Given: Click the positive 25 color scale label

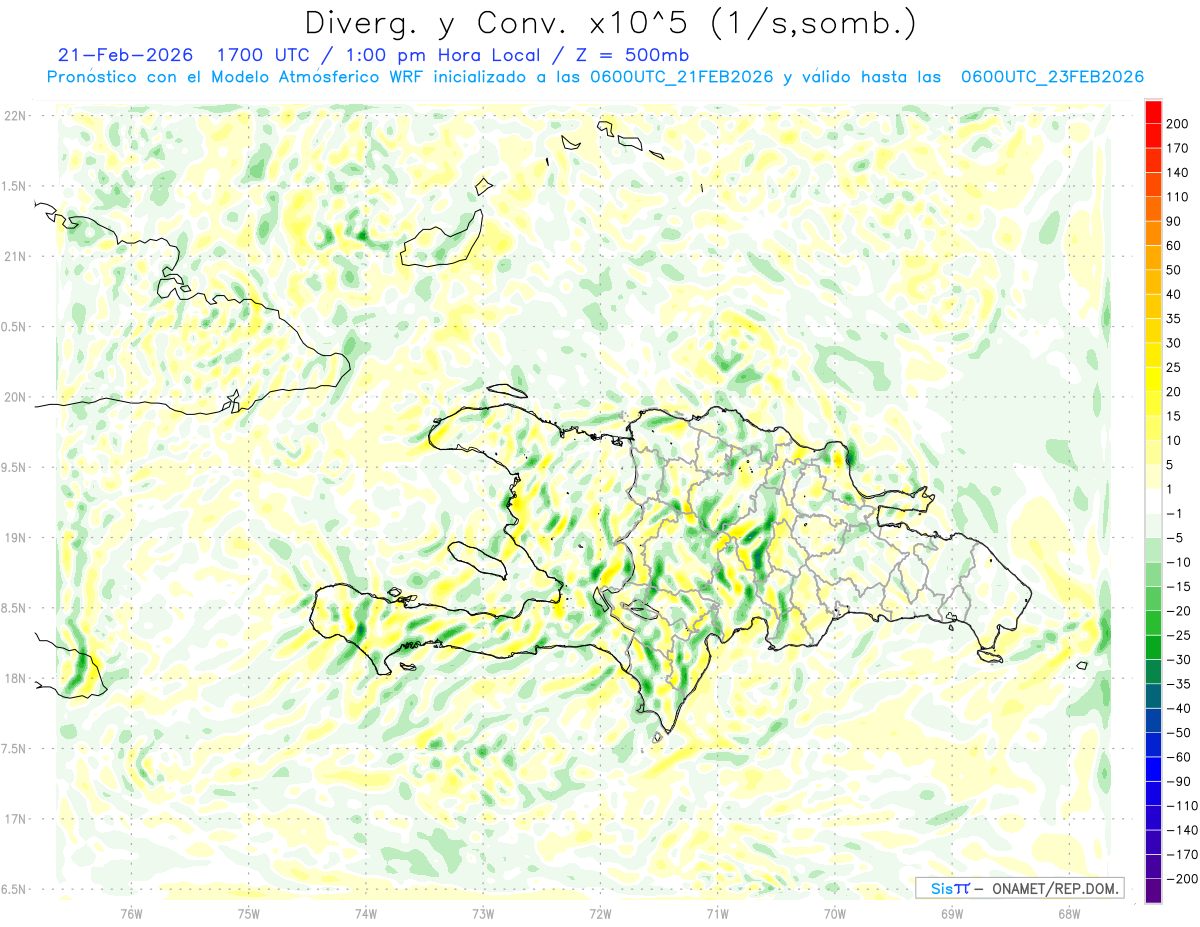Looking at the screenshot, I should click(x=1174, y=367).
